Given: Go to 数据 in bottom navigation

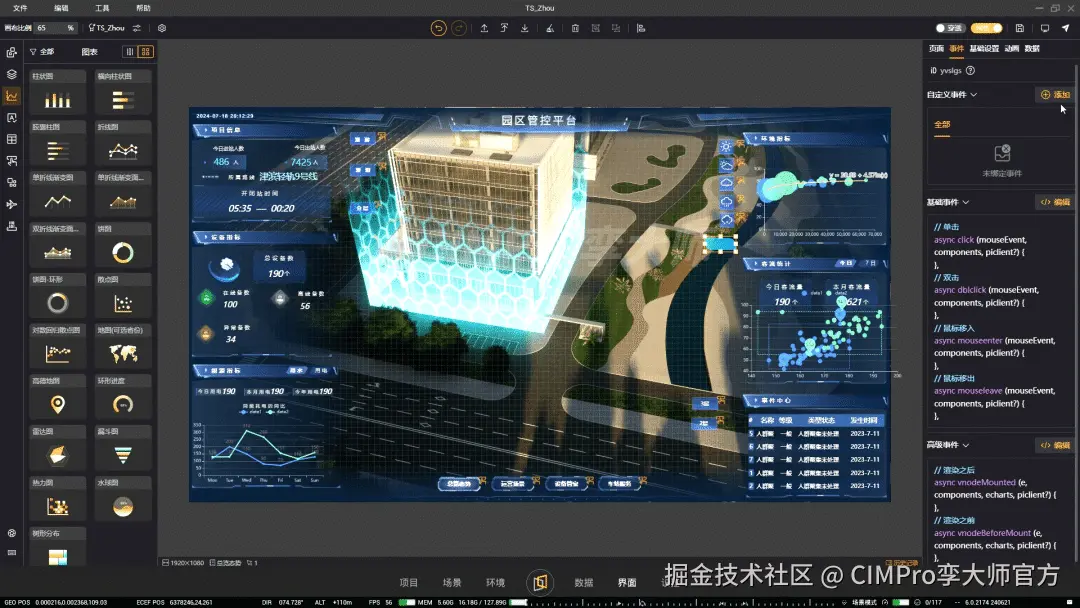Looking at the screenshot, I should (583, 583).
